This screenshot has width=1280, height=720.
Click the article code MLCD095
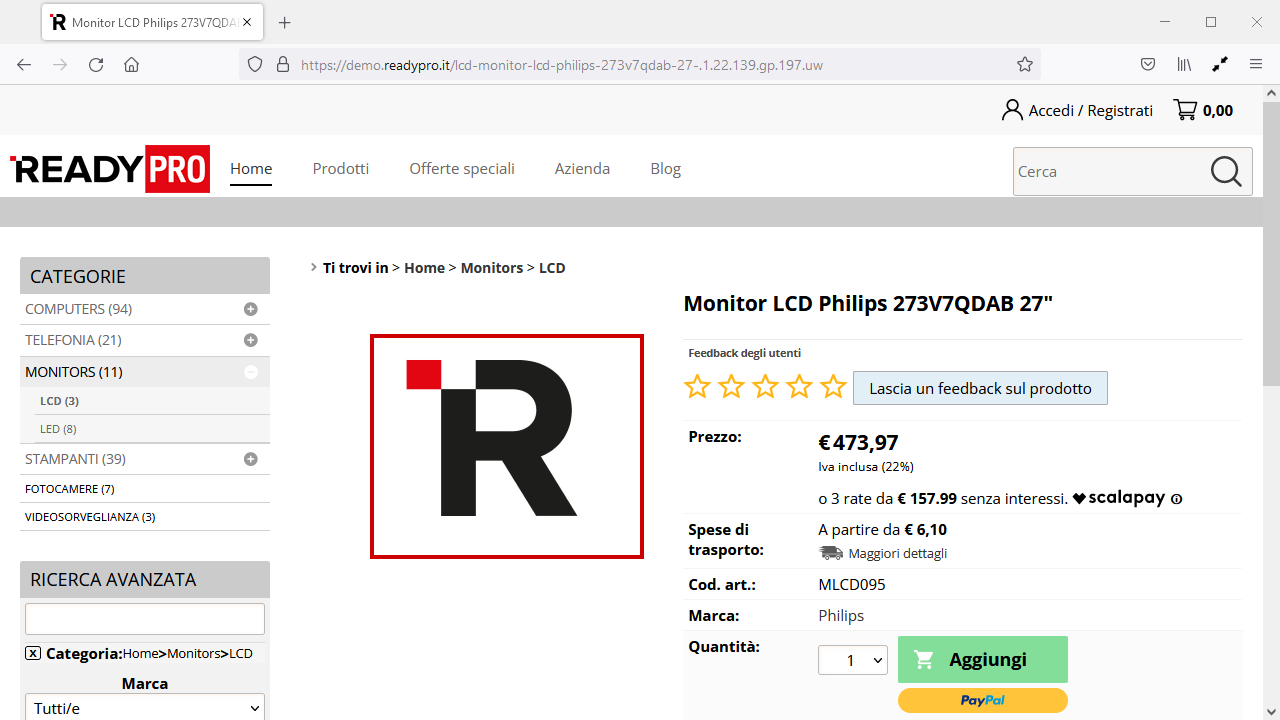(x=852, y=585)
